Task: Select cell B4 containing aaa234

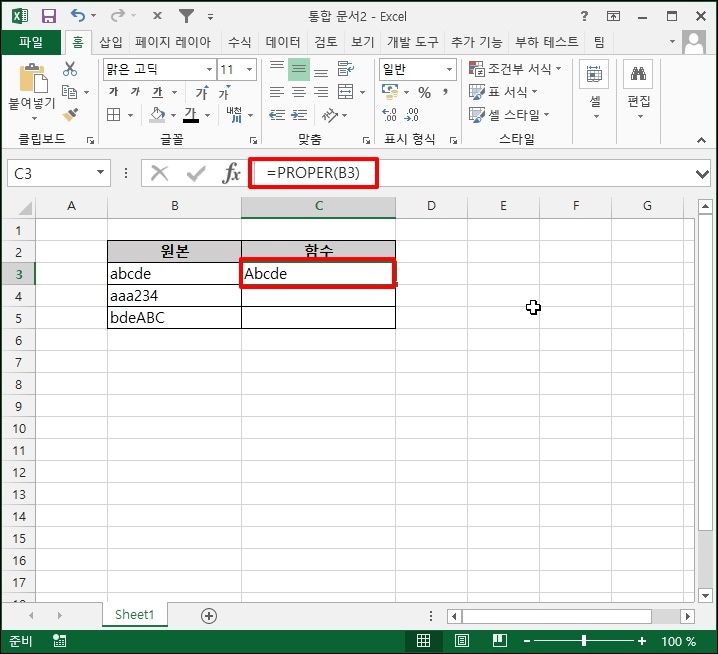Action: click(174, 296)
